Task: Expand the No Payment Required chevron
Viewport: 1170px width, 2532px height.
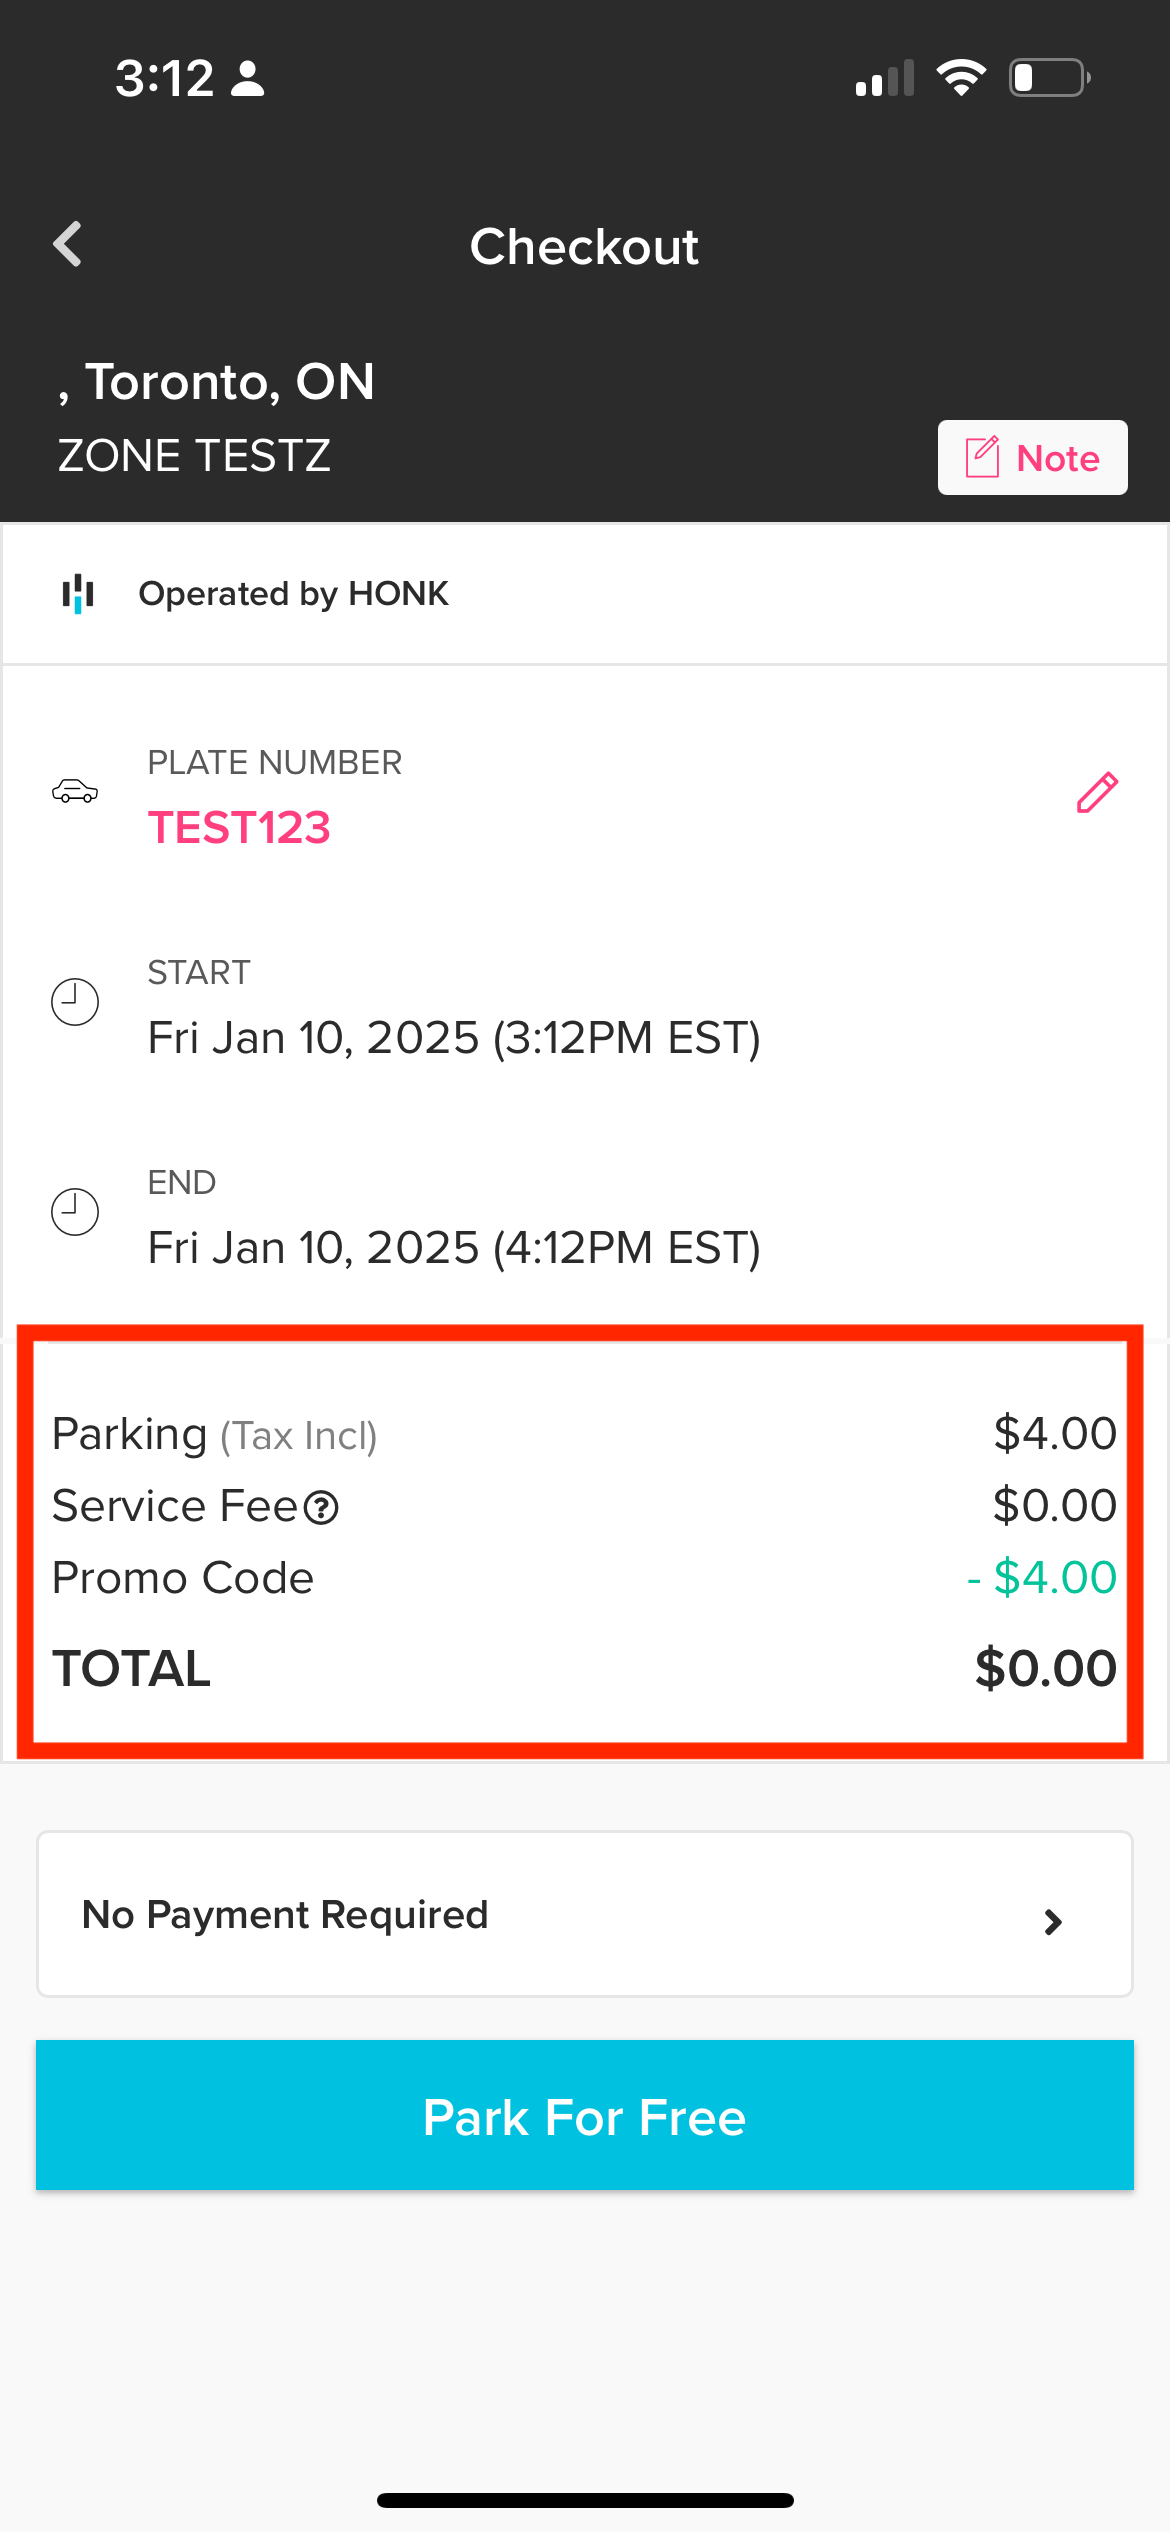Action: coord(1053,1921)
